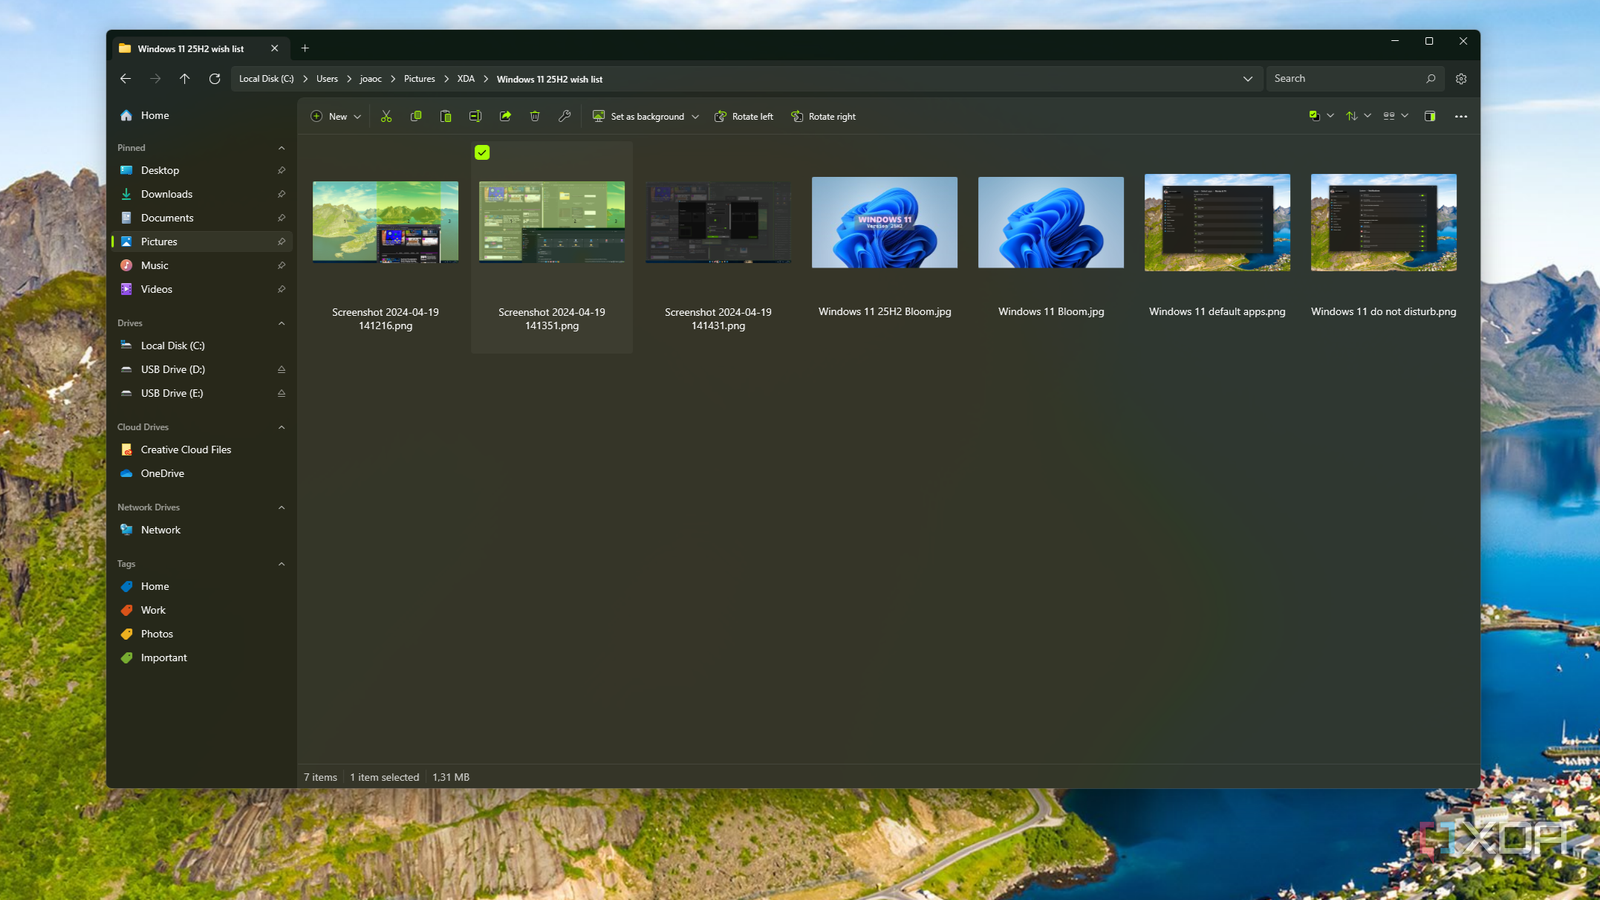The image size is (1600, 900).
Task: Open the See more ellipsis menu
Action: tap(1460, 116)
